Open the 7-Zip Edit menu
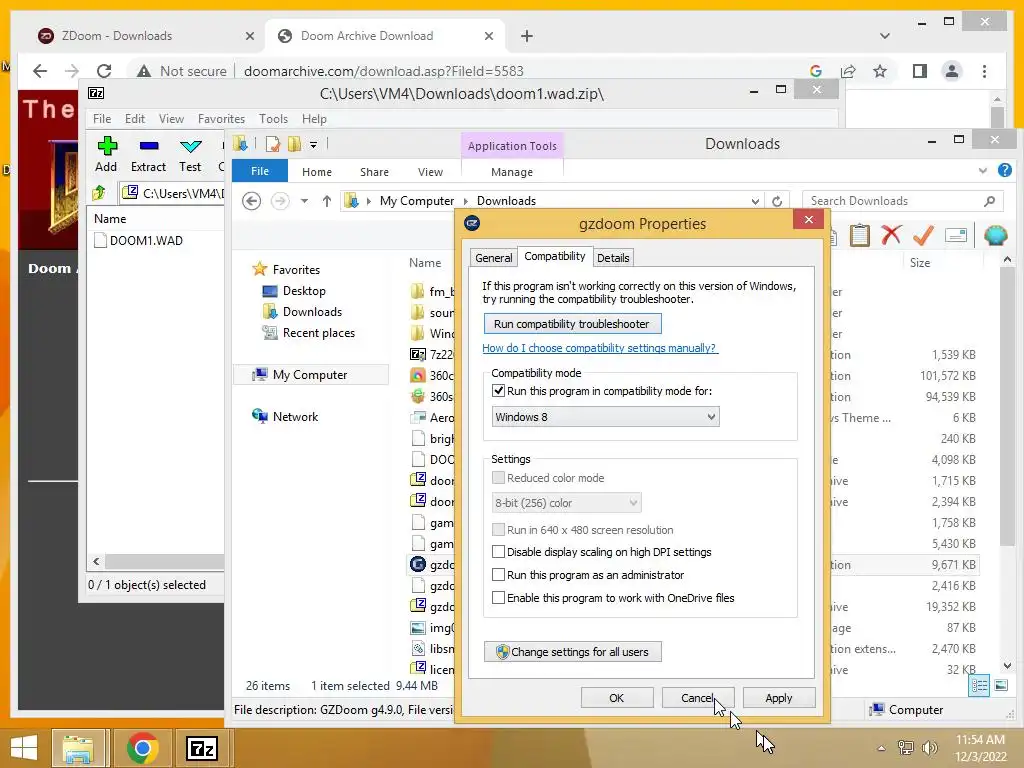 [135, 119]
